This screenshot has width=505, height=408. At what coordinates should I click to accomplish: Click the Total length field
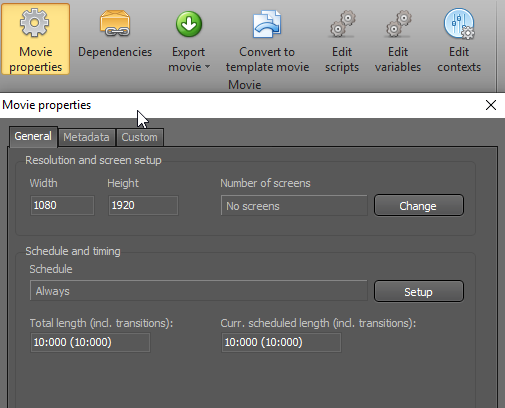tap(90, 342)
